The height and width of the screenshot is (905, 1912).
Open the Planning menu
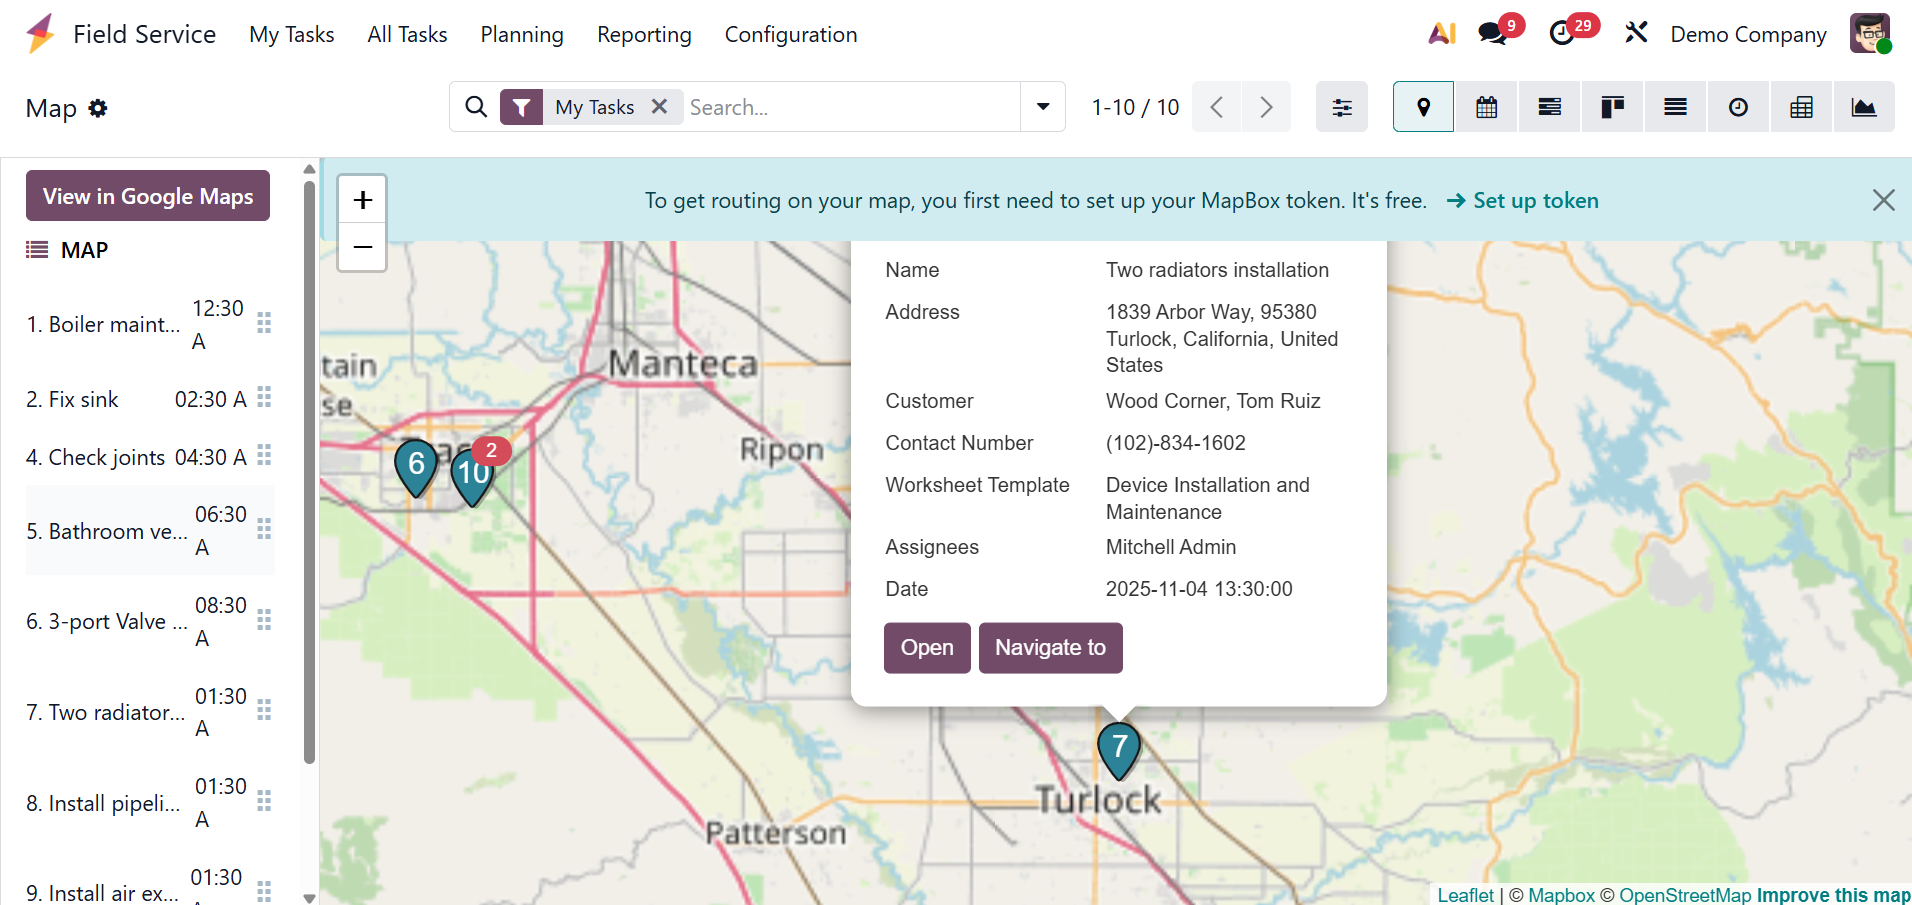pos(521,34)
